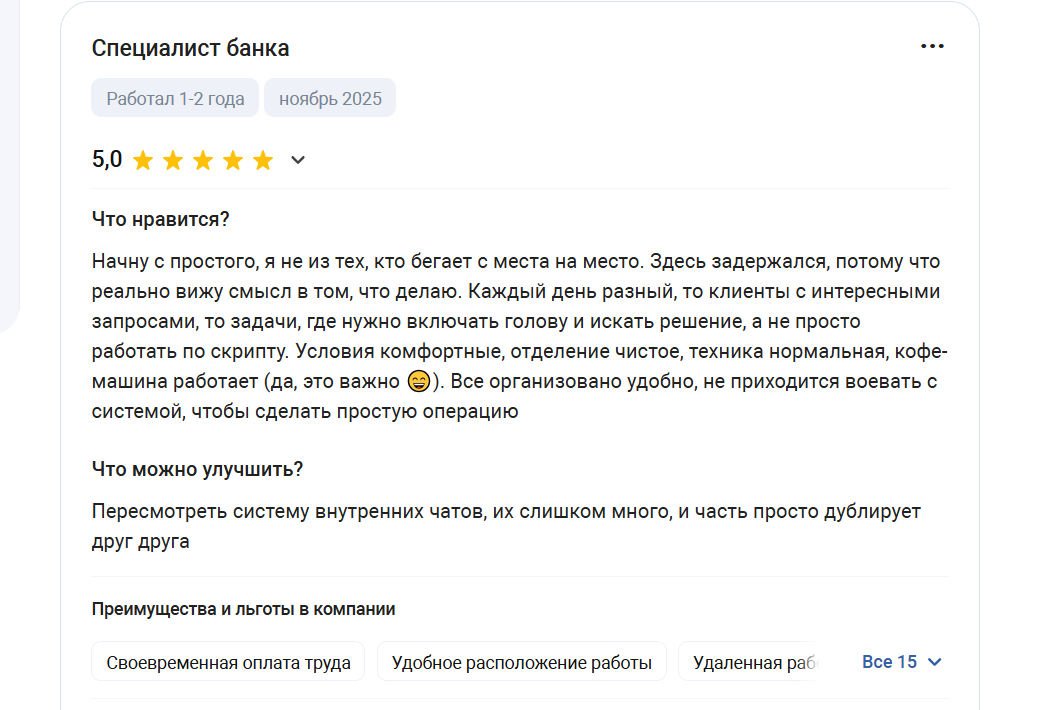
Task: Select 'Удобное расположение работы' benefit chip
Action: click(x=521, y=662)
